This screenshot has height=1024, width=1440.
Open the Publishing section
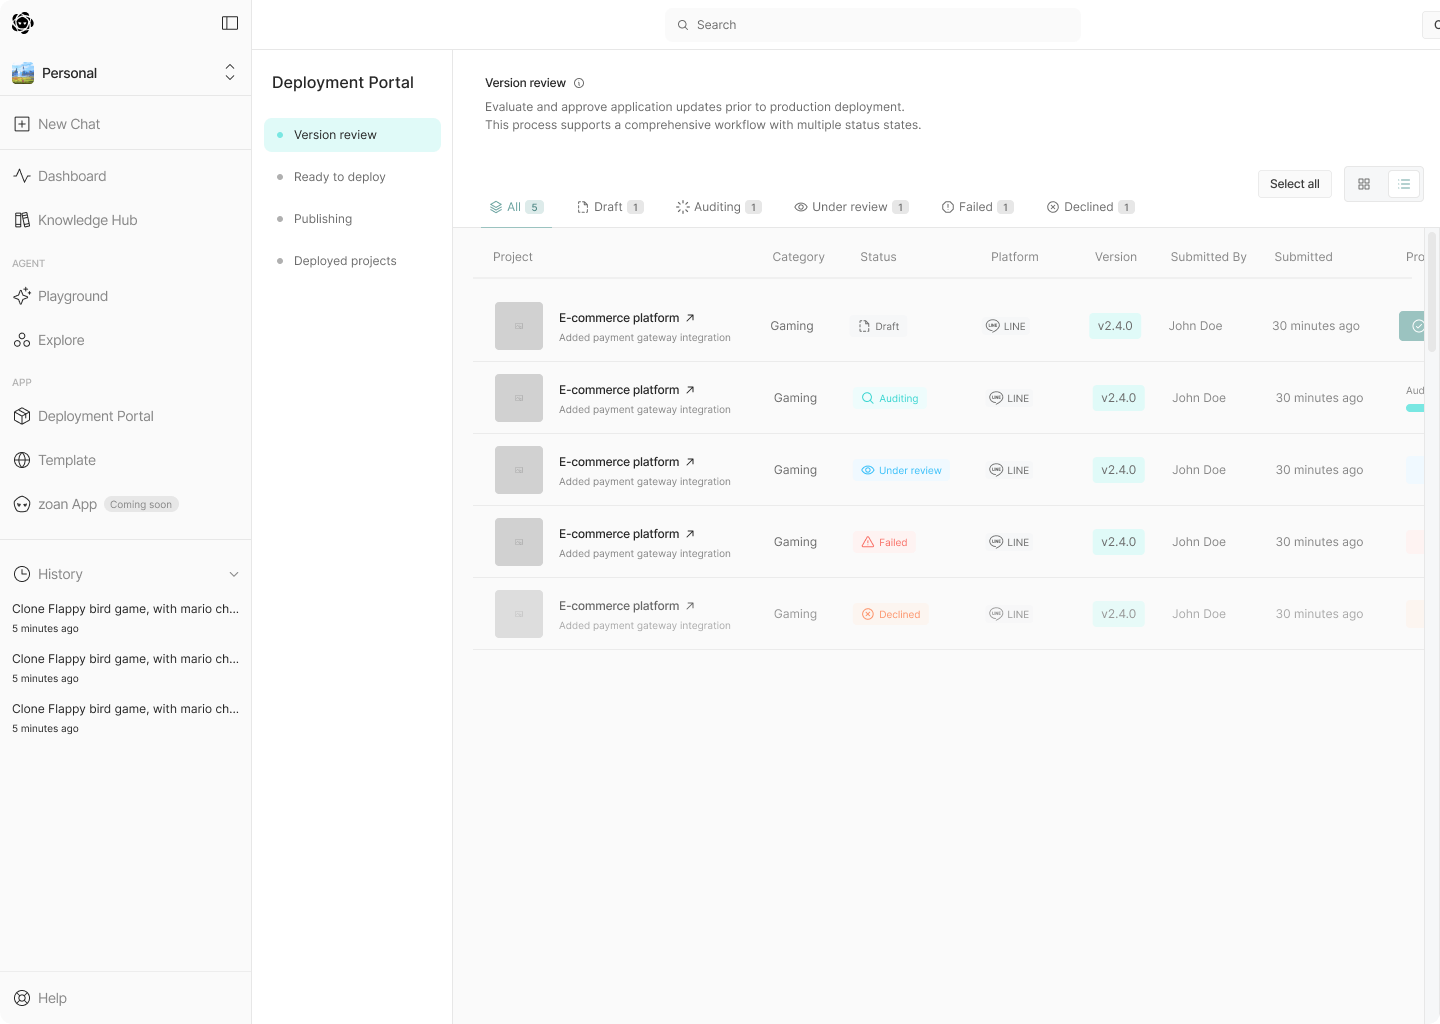(352, 219)
